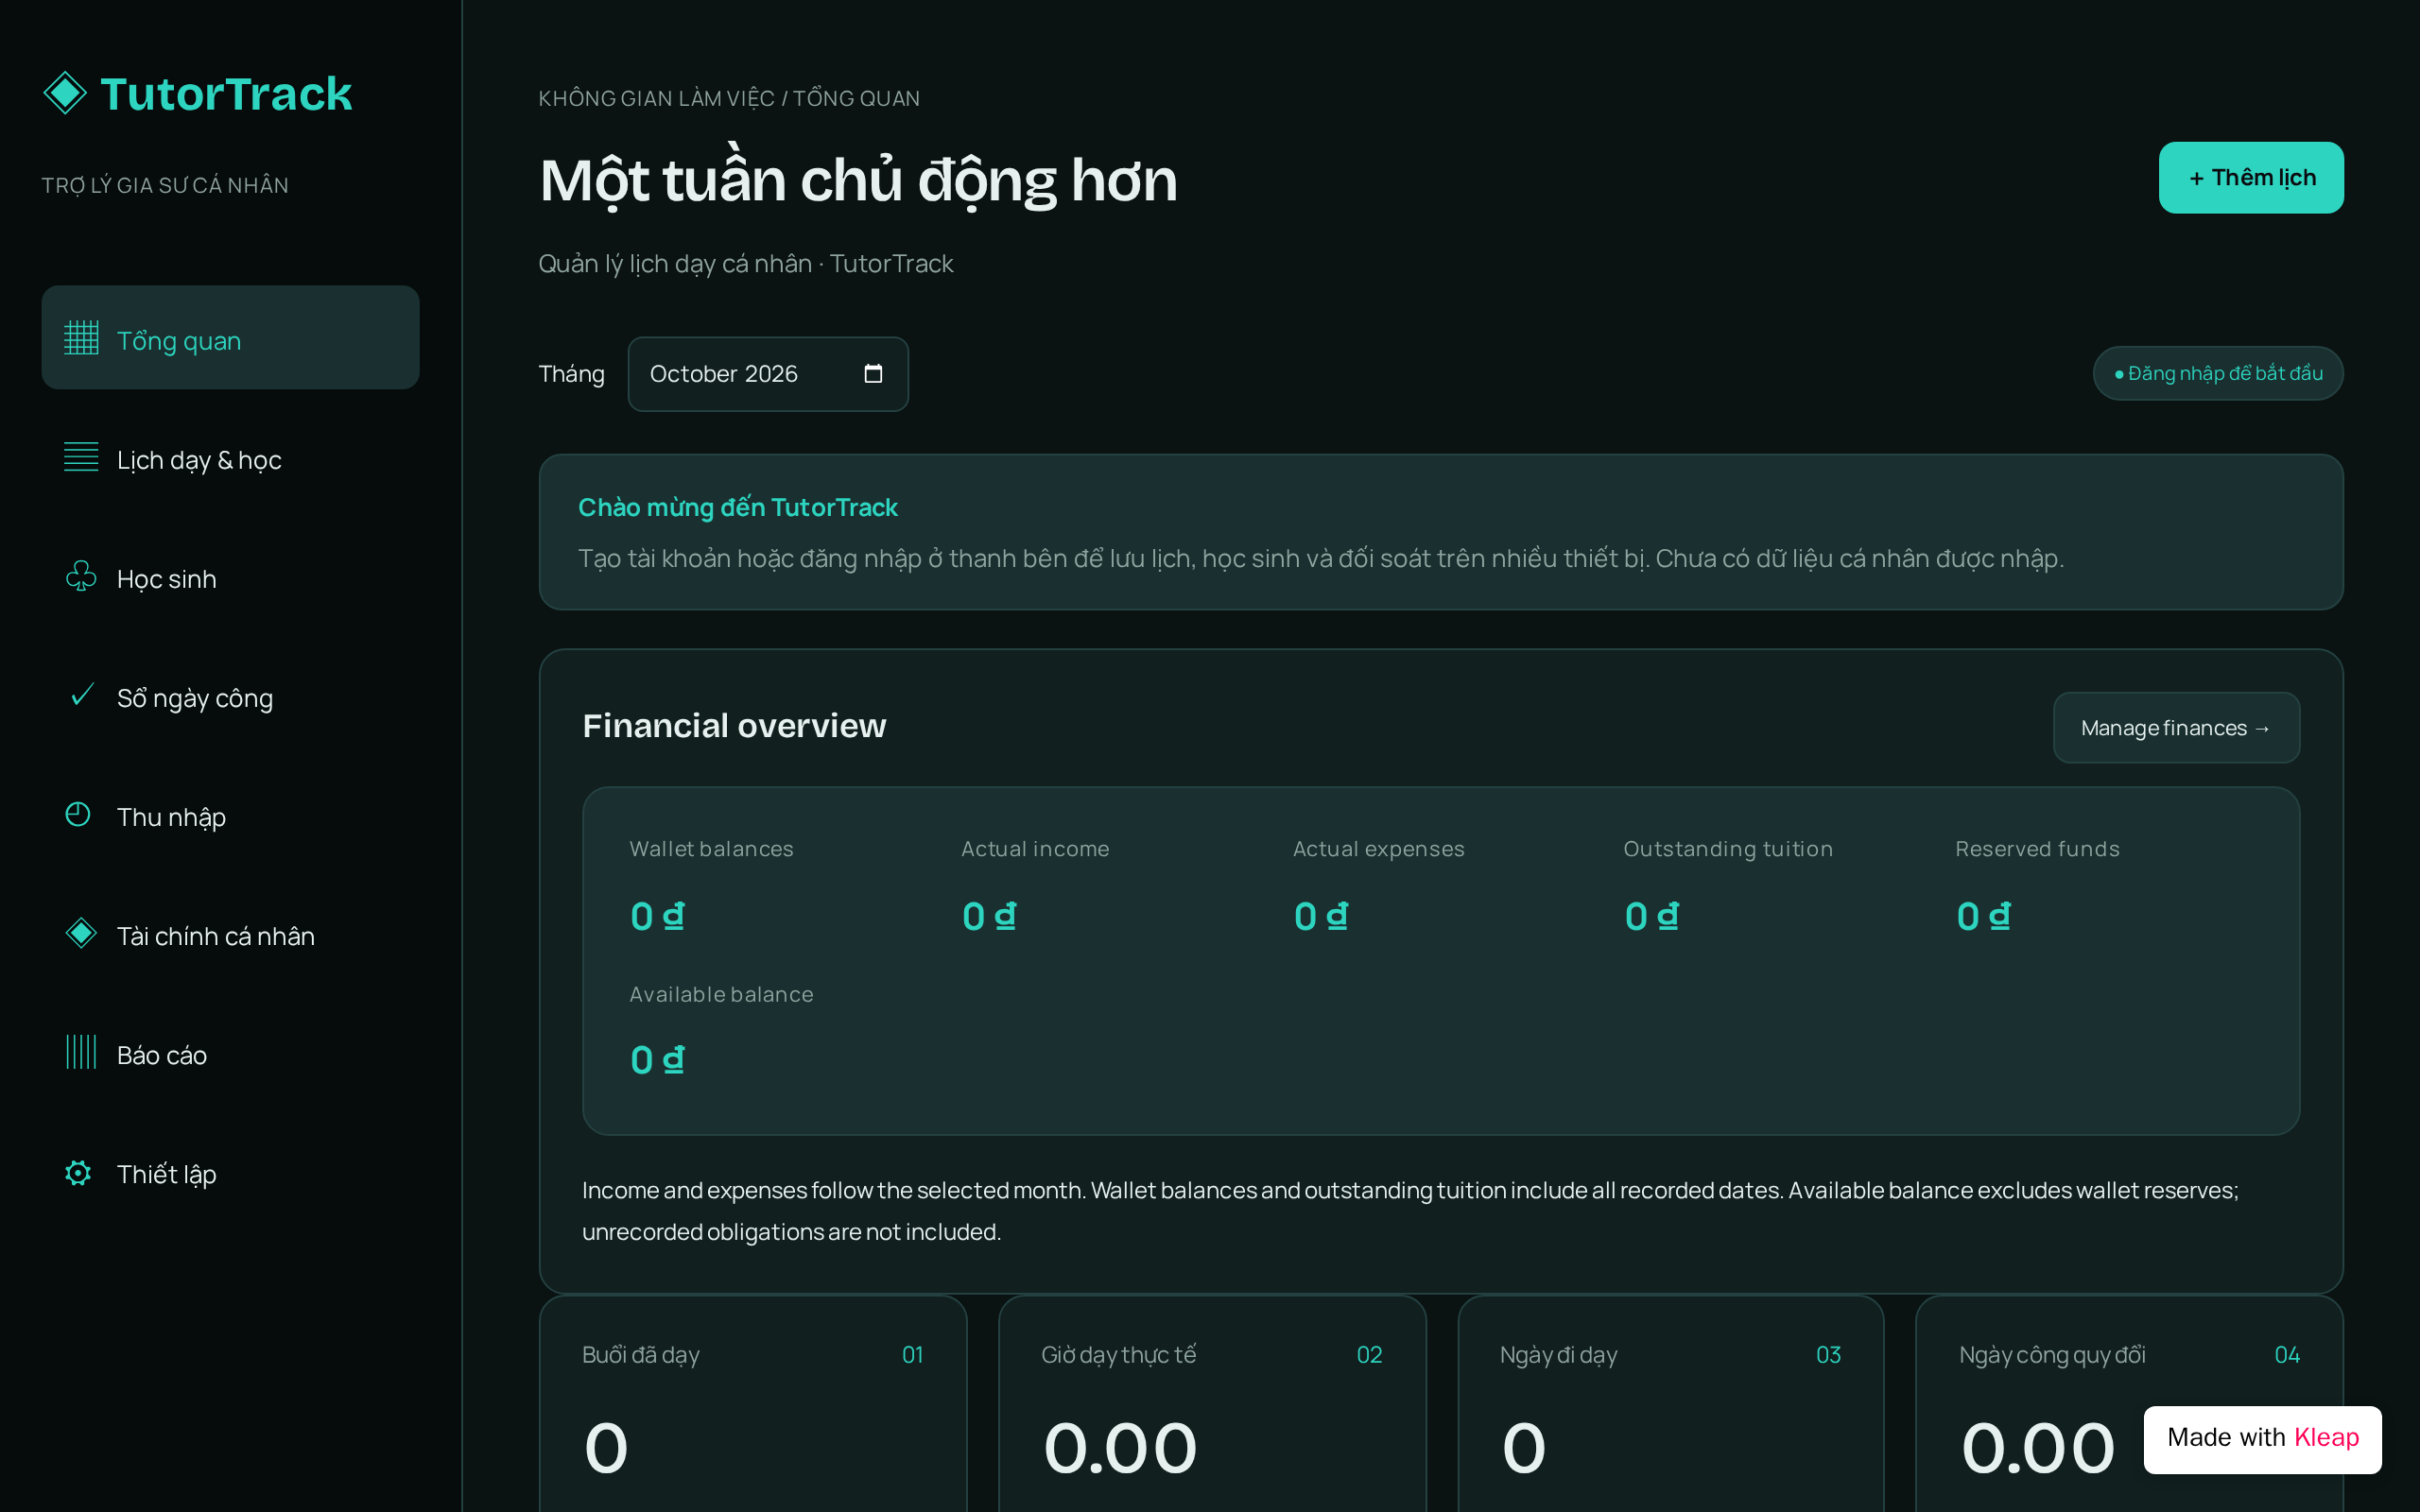
Task: Click the Tổng quan grid icon
Action: point(81,338)
